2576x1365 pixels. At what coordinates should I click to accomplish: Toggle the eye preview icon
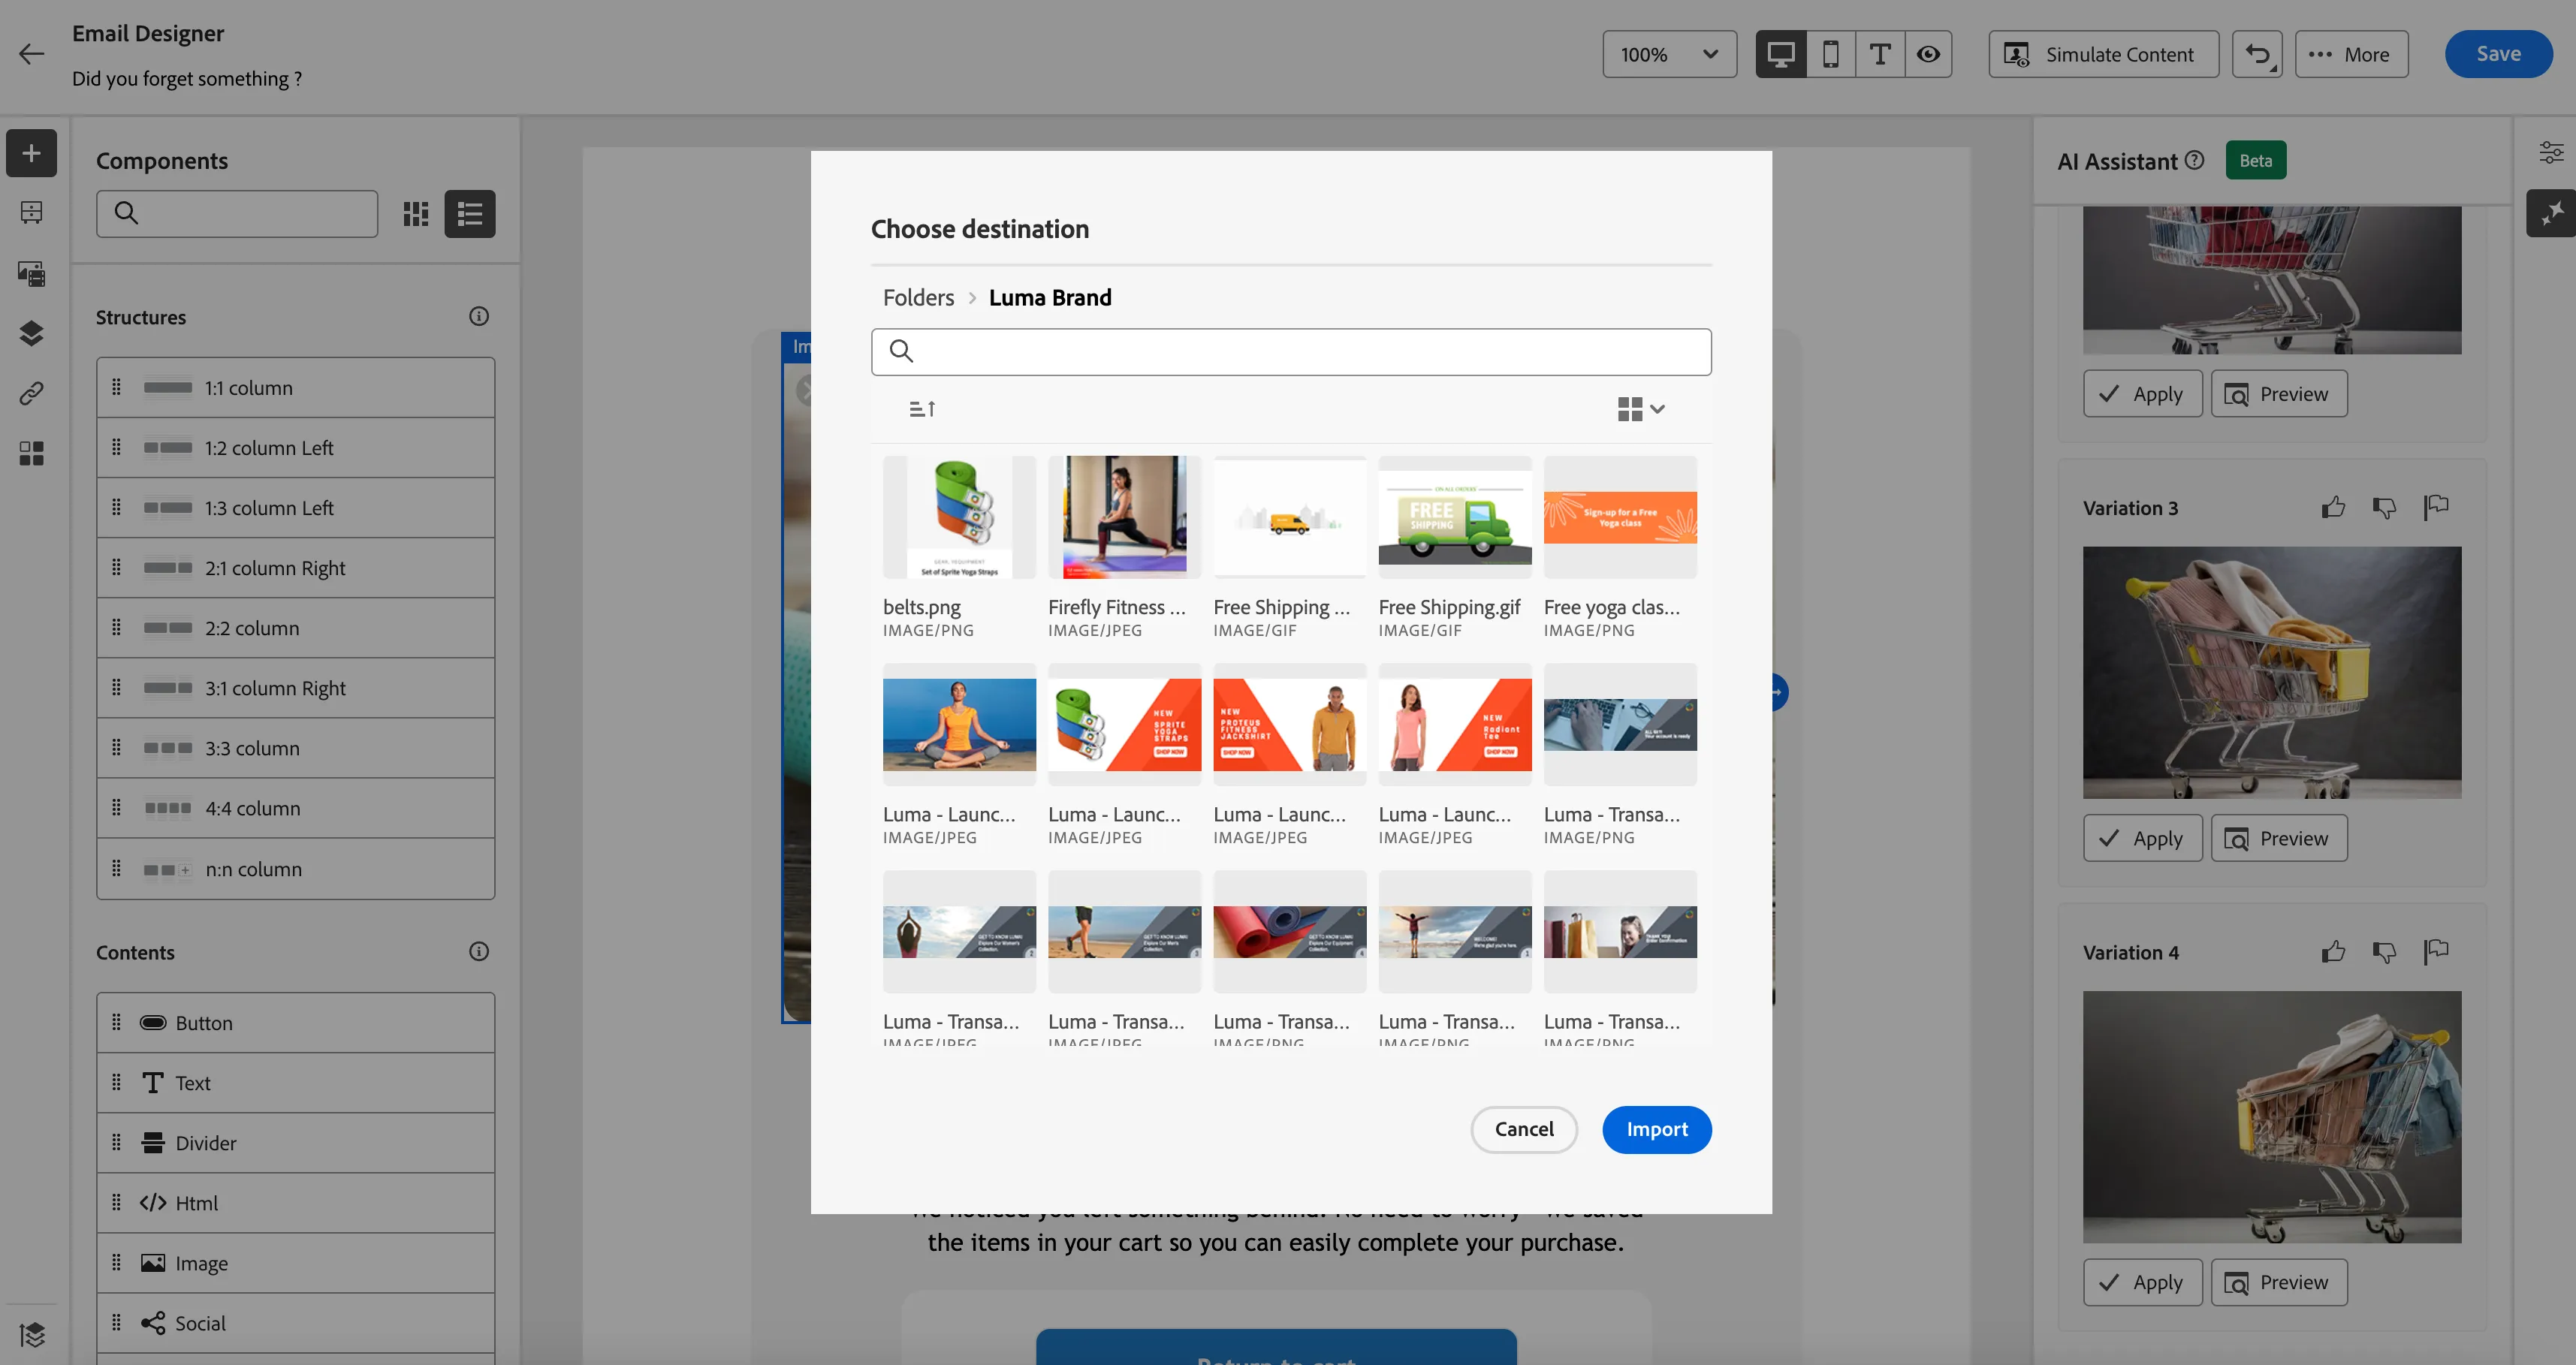coord(1929,54)
